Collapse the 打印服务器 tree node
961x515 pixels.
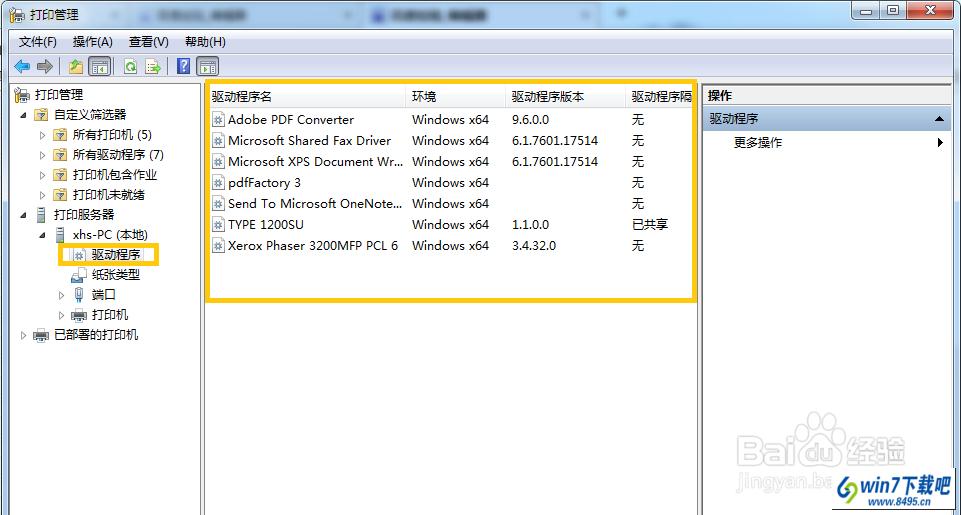click(x=23, y=216)
